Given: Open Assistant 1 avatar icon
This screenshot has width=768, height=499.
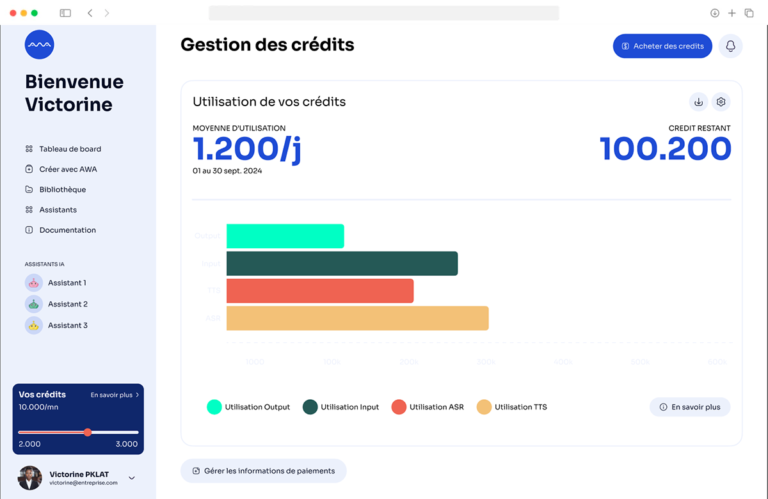Looking at the screenshot, I should coord(34,283).
